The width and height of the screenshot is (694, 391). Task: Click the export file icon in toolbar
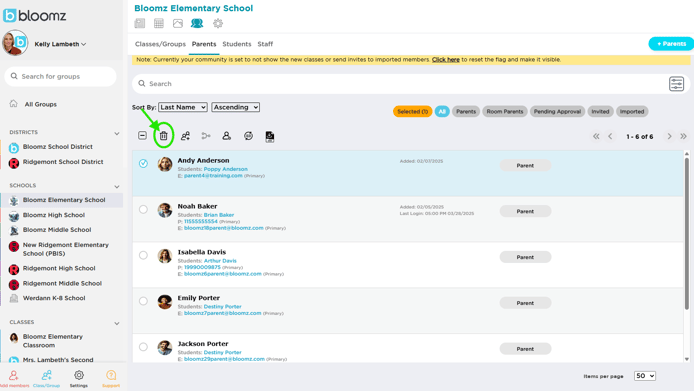270,136
